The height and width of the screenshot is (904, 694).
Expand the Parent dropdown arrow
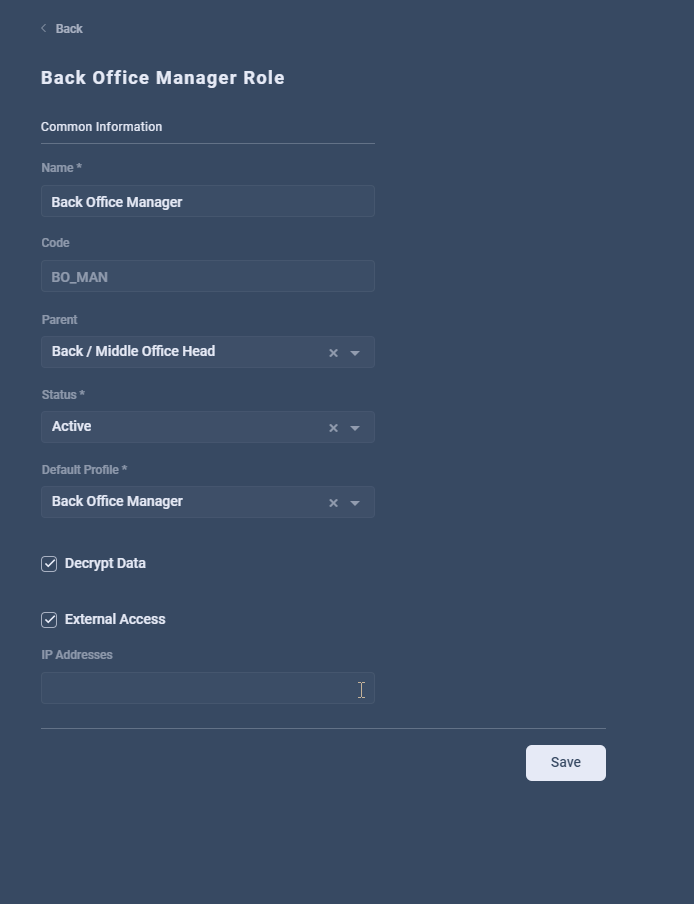click(x=355, y=353)
